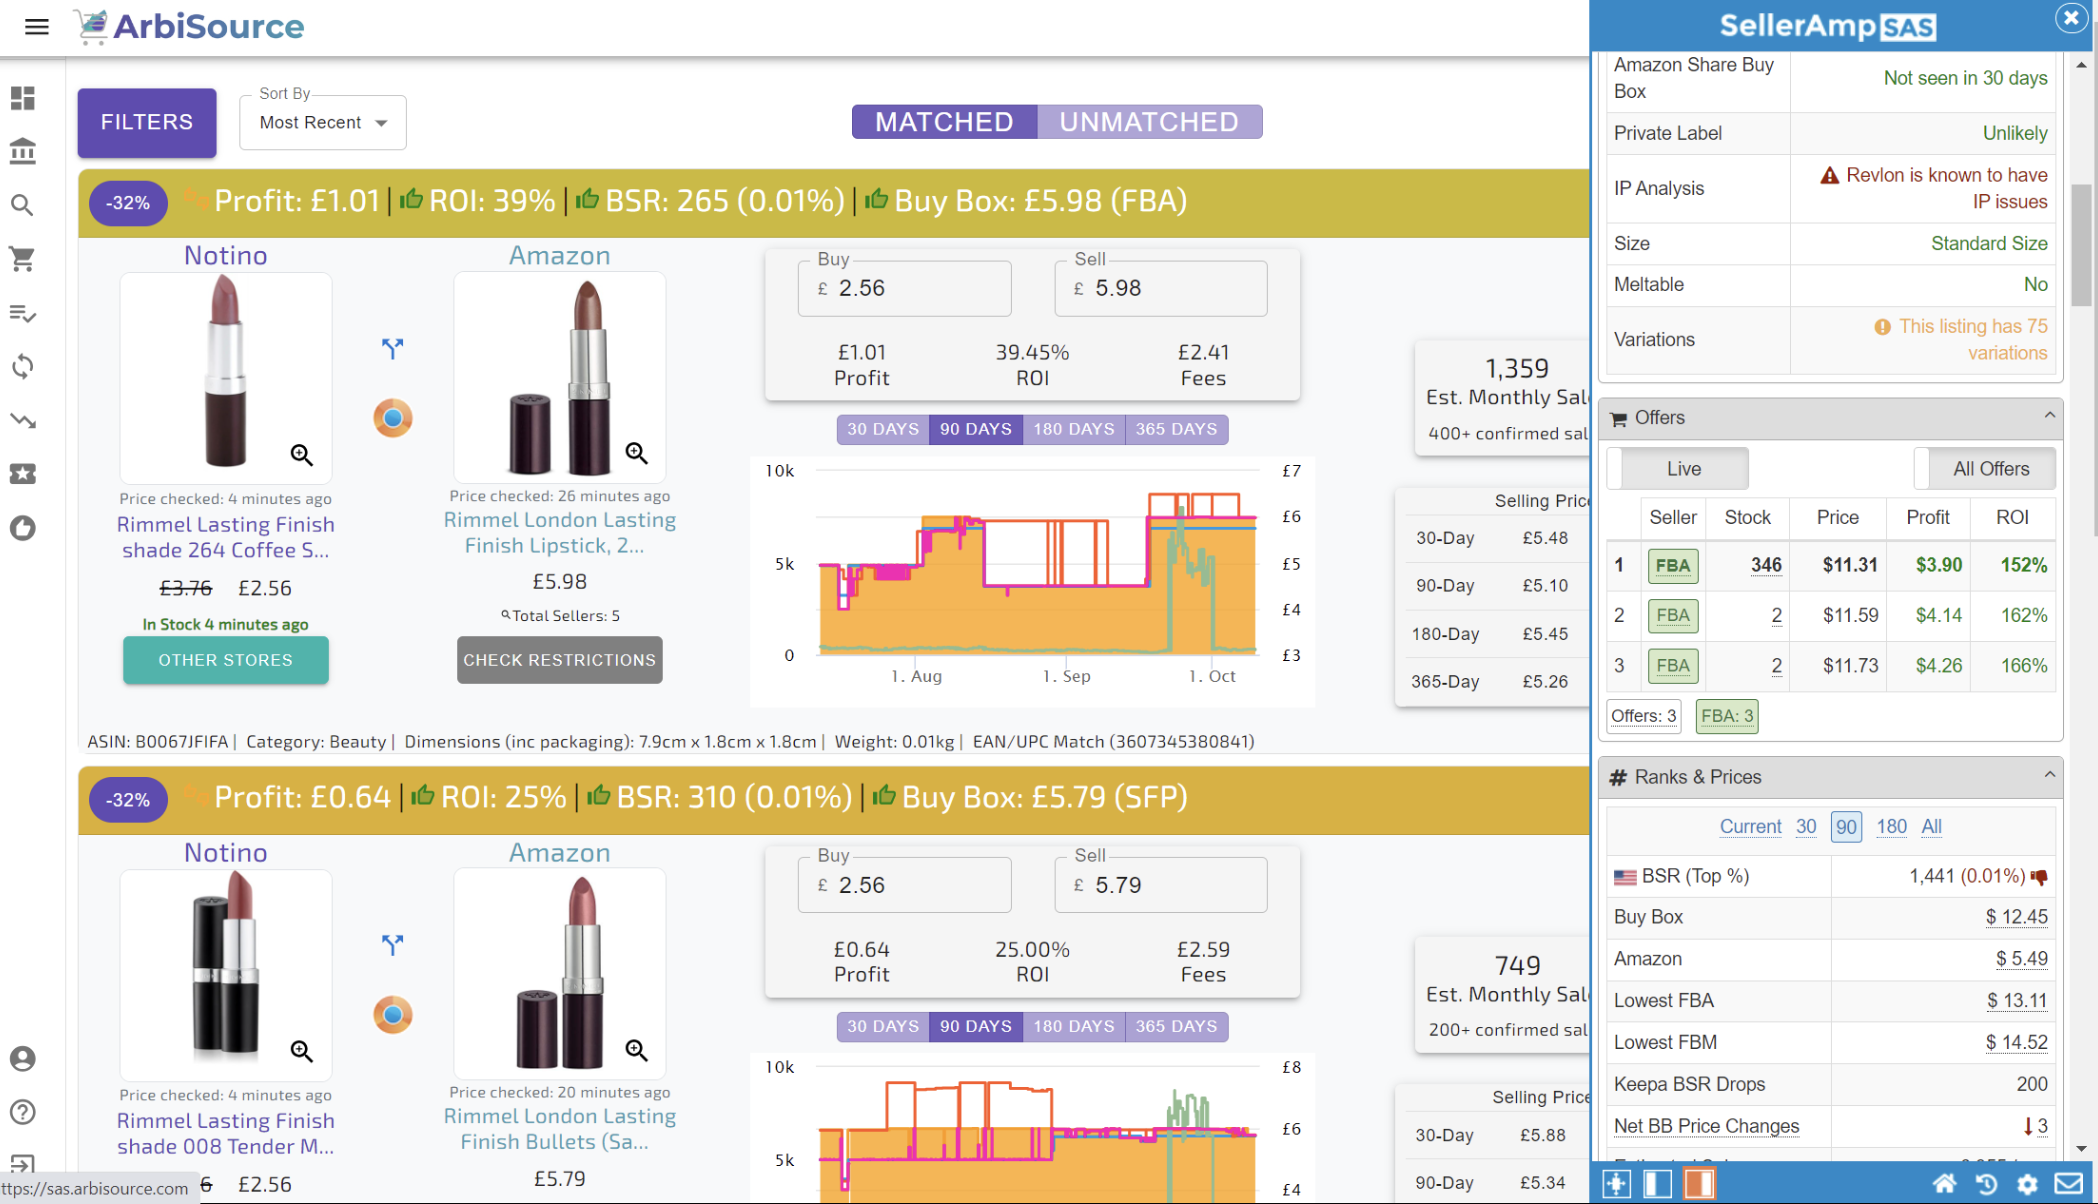Open the help question mark icon
Viewport: 2098px width, 1204px height.
coord(23,1112)
